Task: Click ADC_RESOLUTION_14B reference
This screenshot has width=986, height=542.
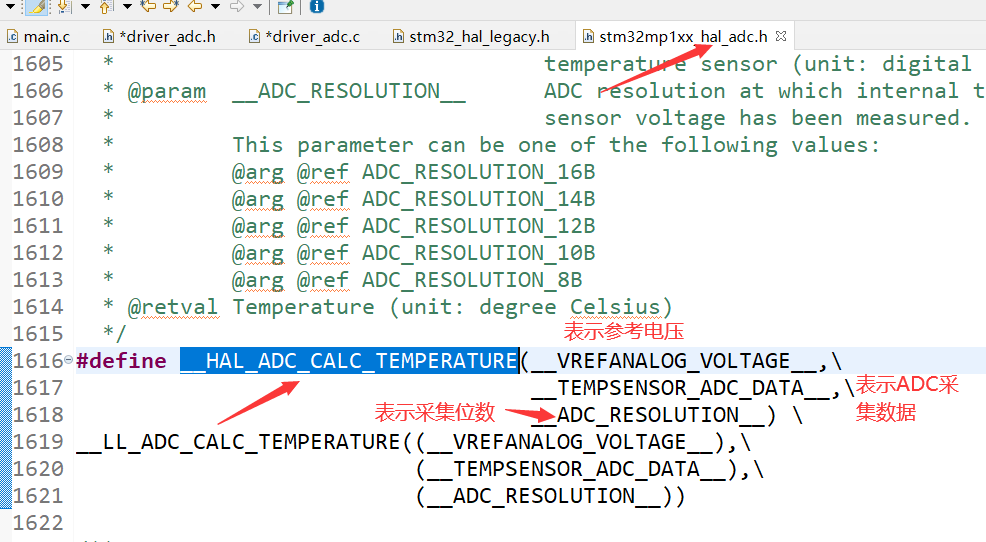Action: tap(479, 199)
